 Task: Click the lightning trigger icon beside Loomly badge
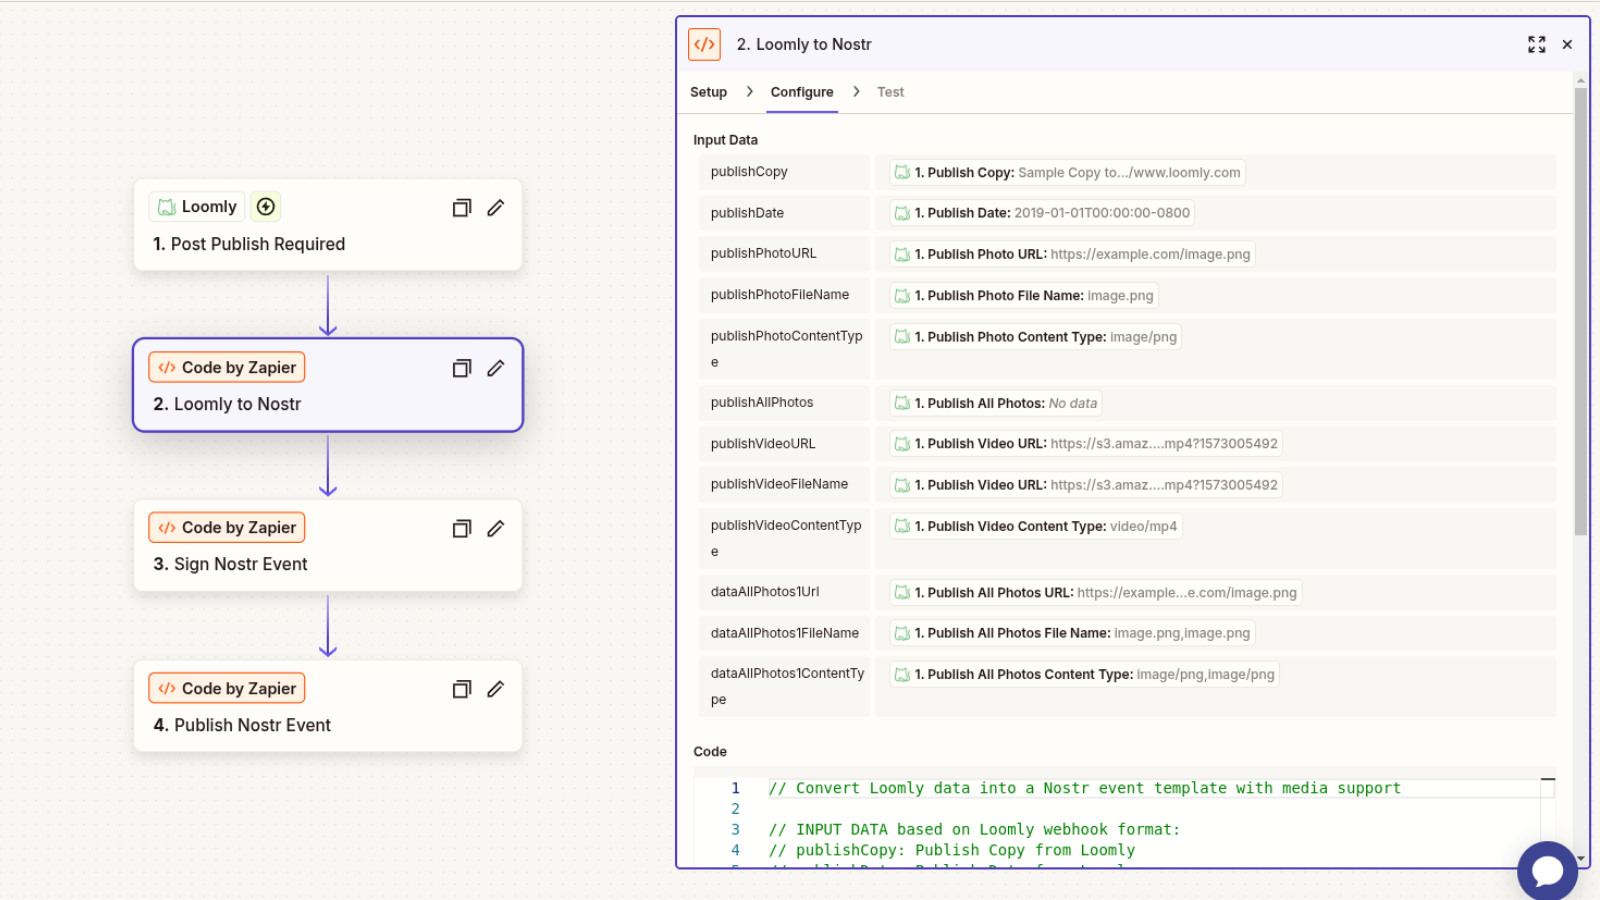[x=266, y=207]
